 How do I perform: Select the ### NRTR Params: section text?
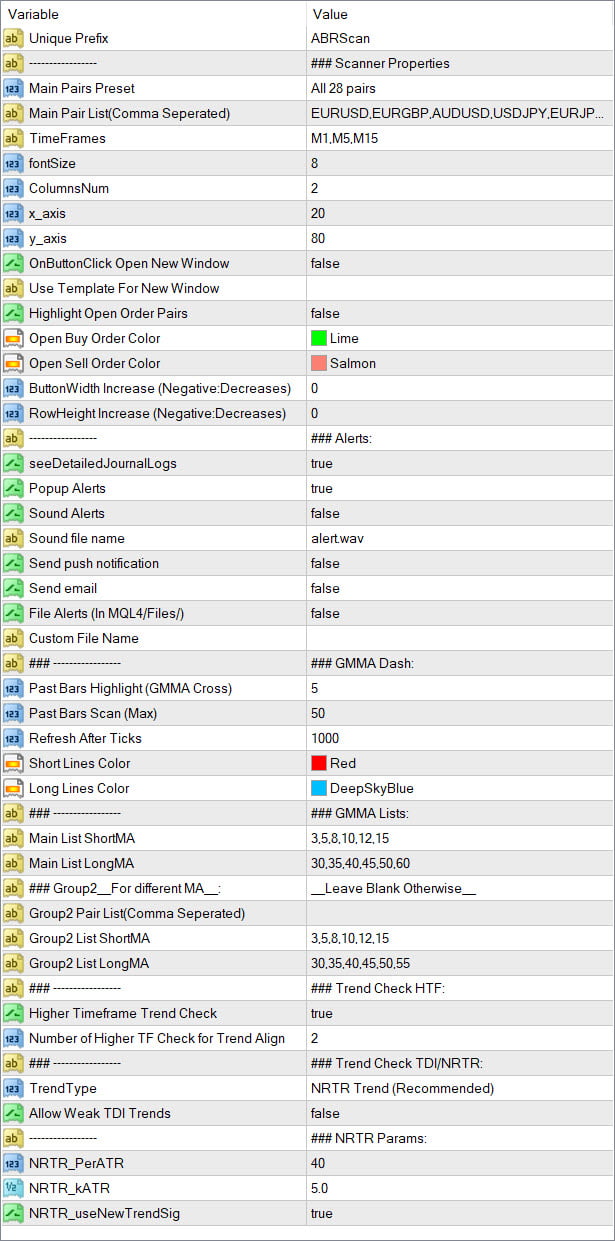click(x=368, y=1138)
